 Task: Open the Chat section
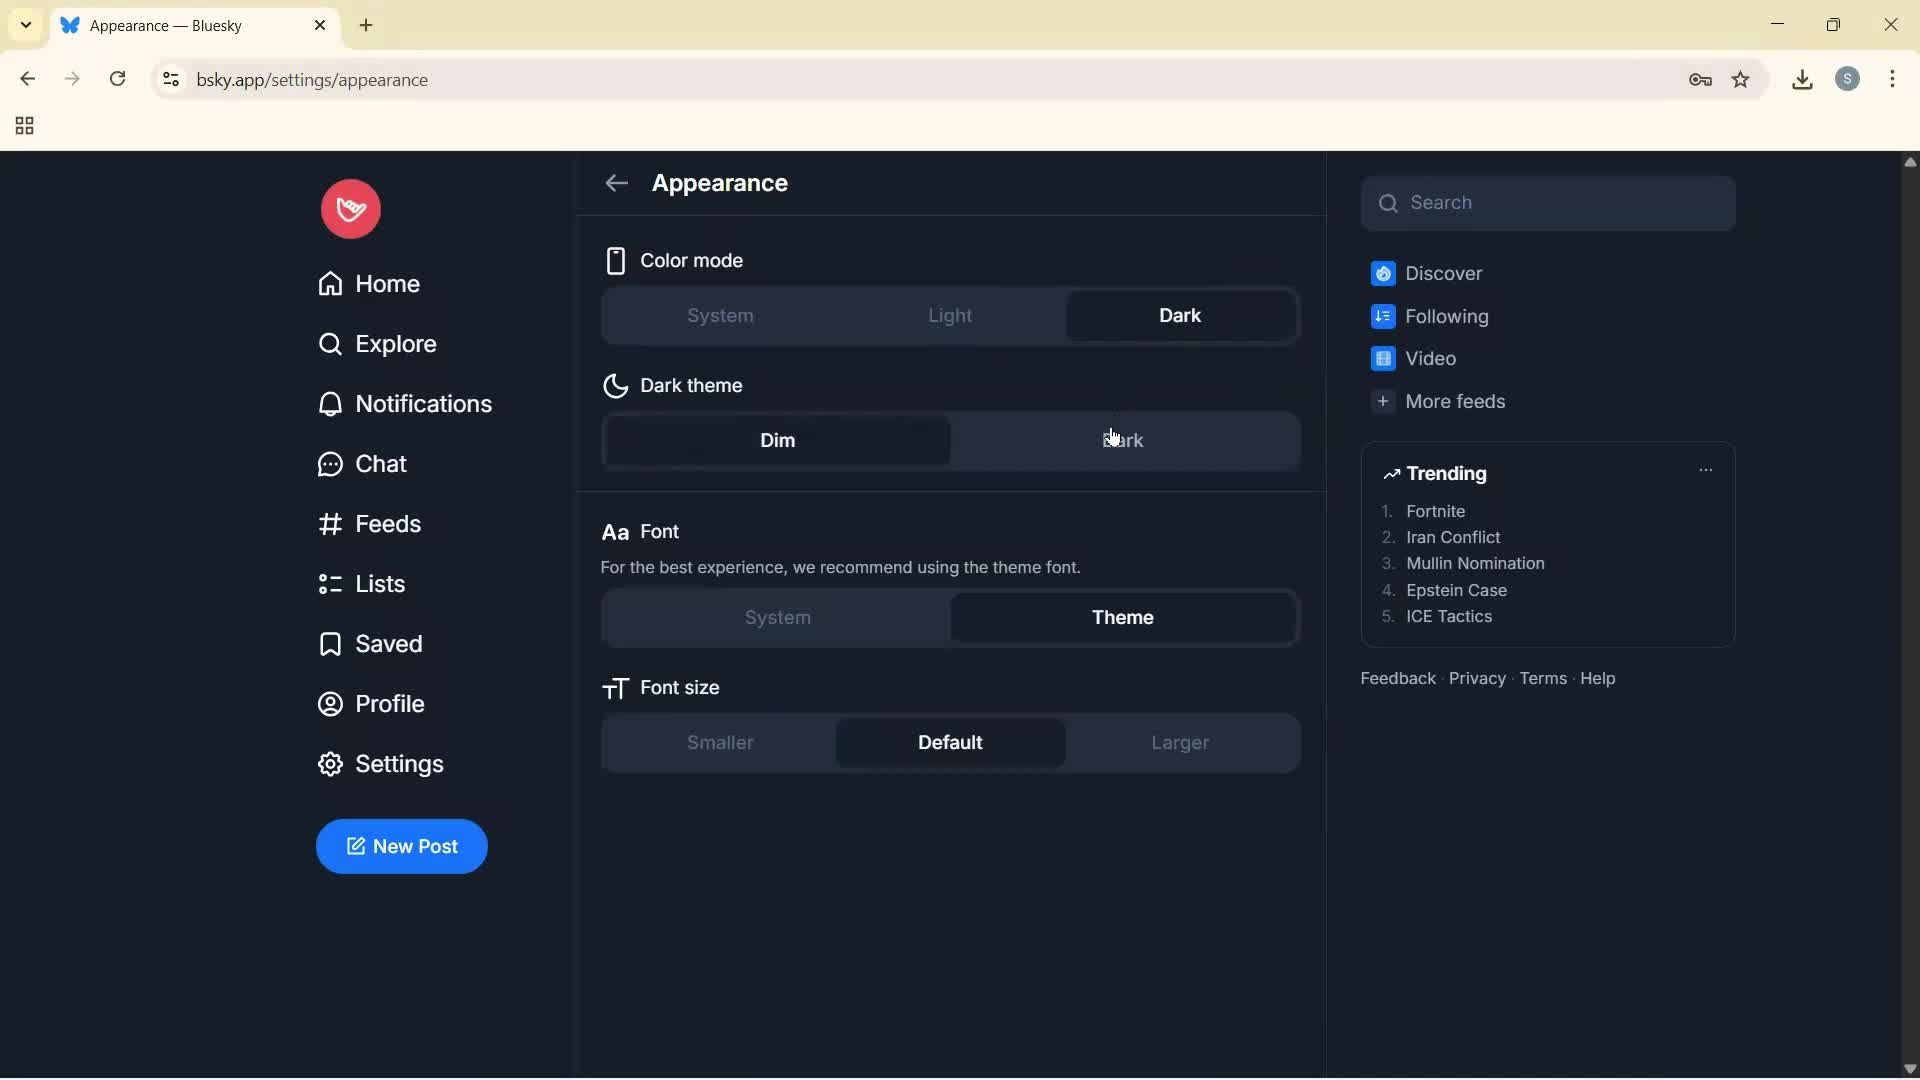(382, 463)
